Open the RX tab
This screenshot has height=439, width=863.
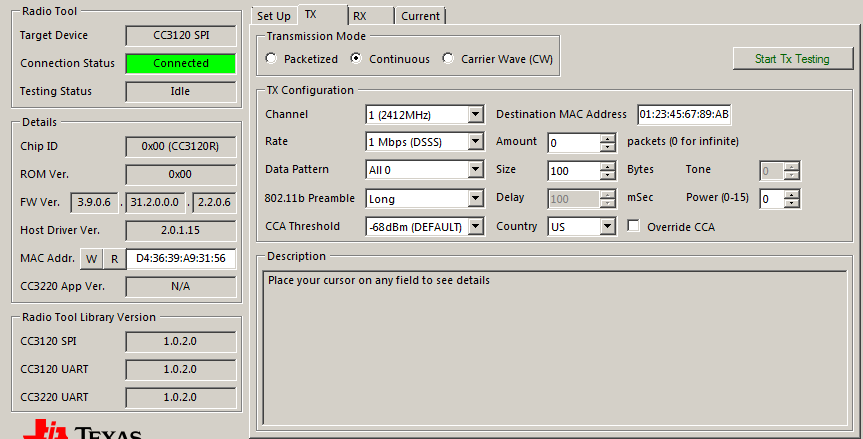[x=371, y=16]
